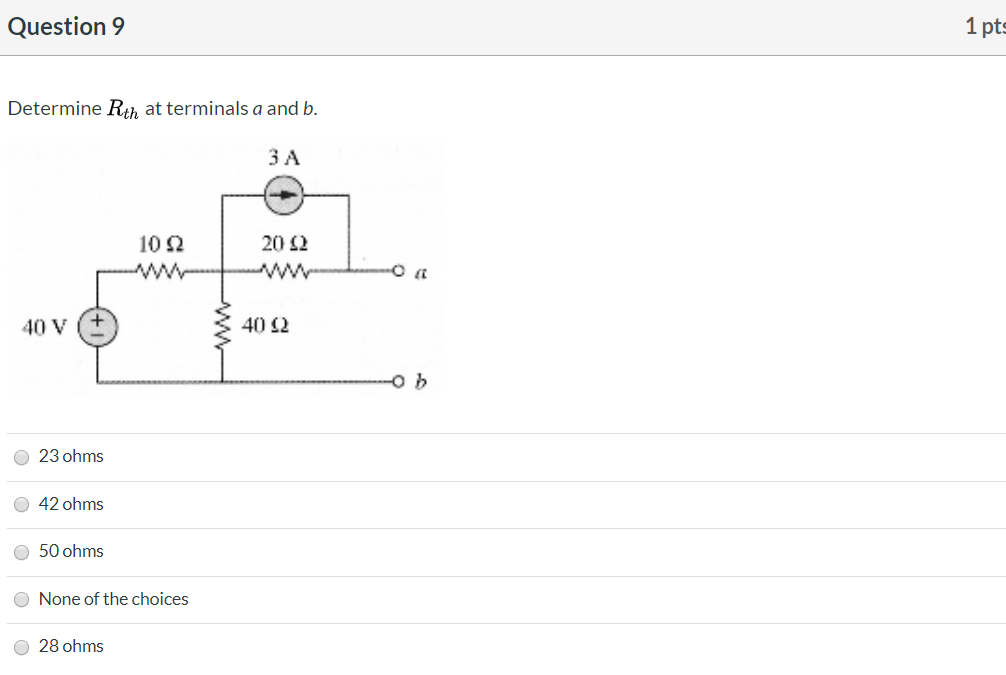This screenshot has width=1006, height=675.
Task: Click the 20 ohm resistor symbol
Action: click(x=284, y=270)
